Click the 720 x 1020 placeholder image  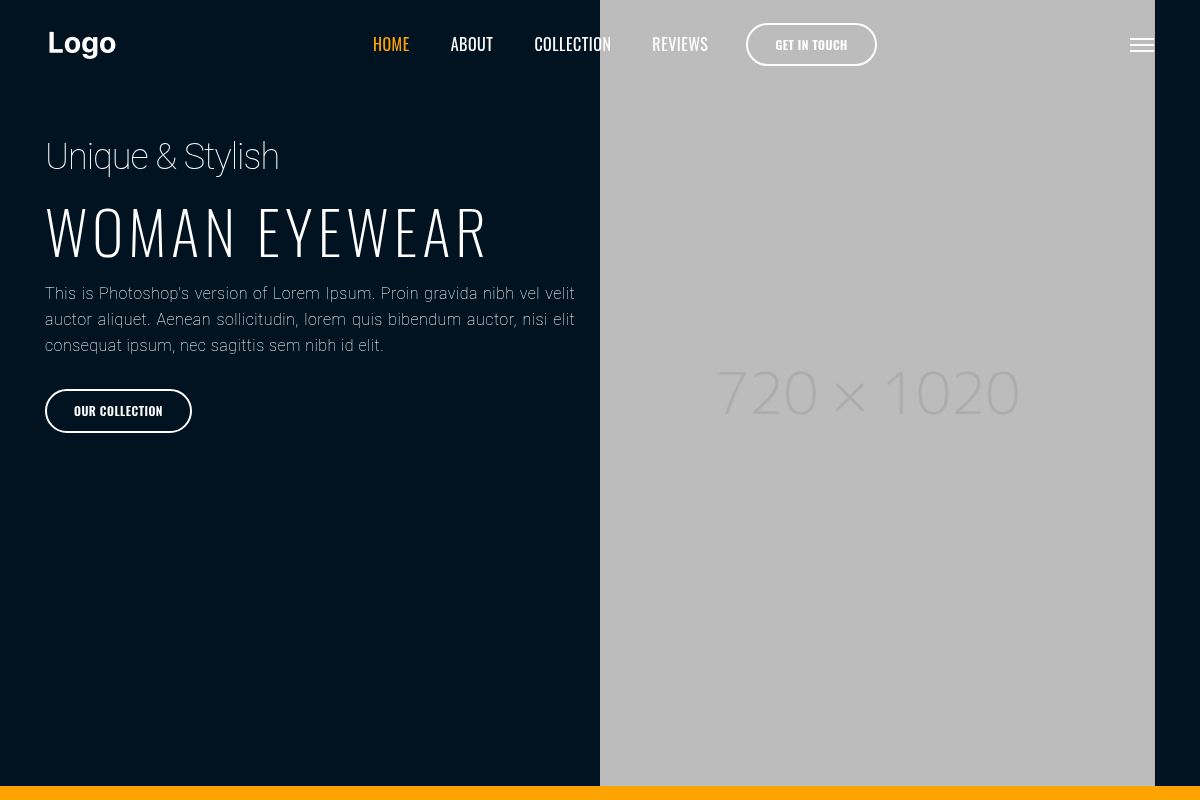878,392
